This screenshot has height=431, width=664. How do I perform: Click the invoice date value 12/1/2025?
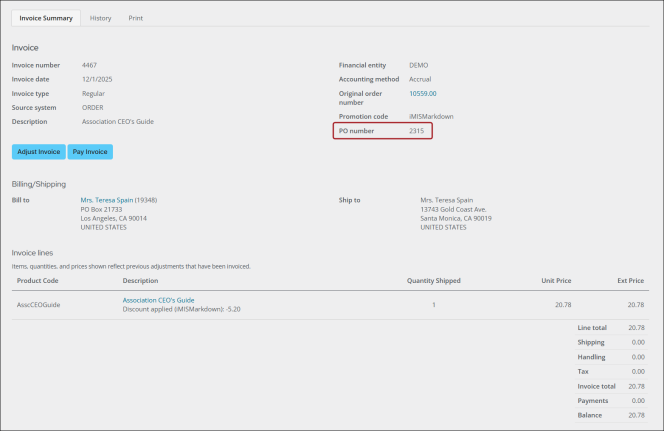click(x=96, y=79)
